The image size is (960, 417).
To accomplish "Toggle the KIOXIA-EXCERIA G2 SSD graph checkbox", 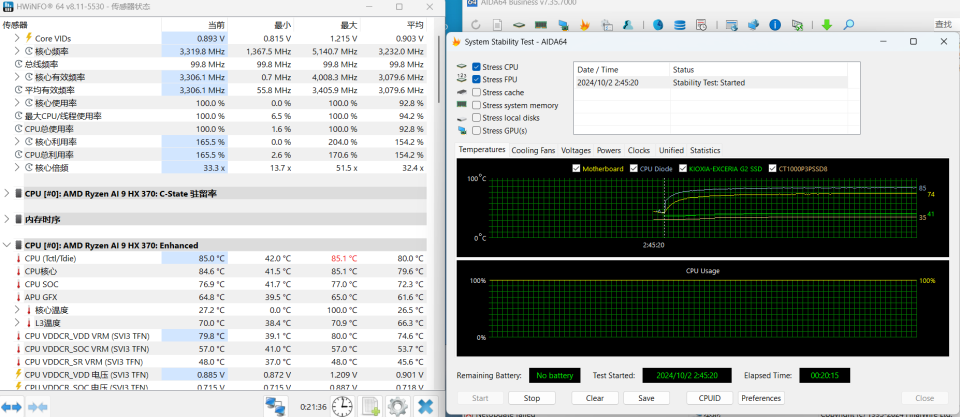I will 683,168.
